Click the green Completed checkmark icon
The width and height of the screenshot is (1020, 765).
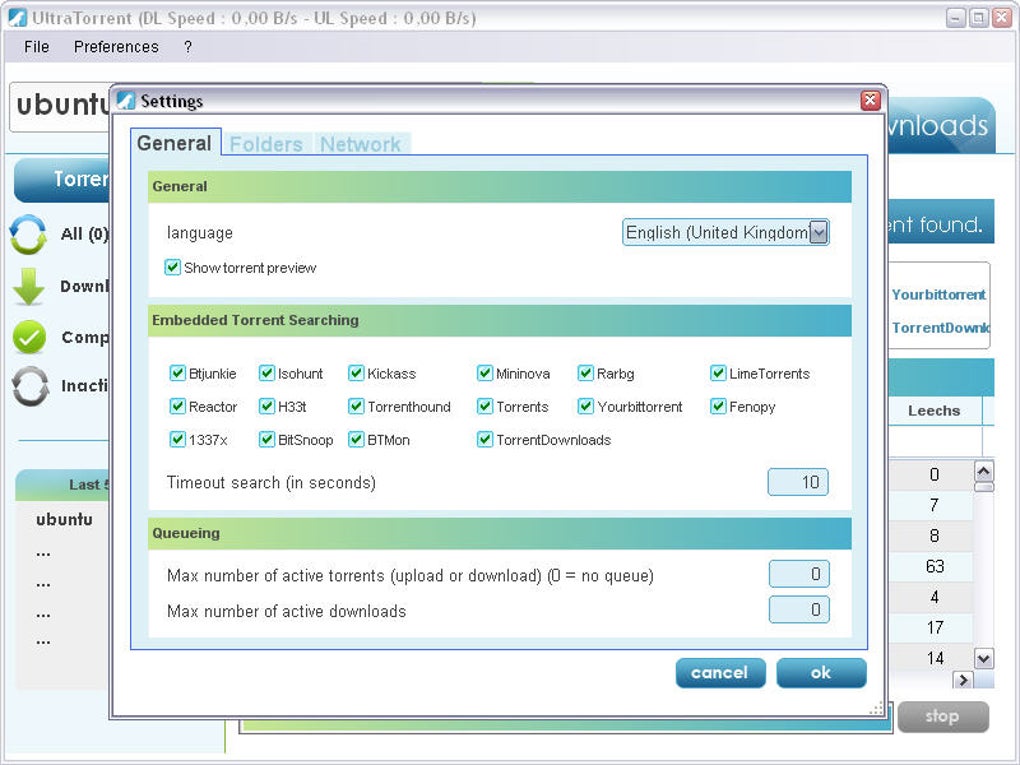29,337
